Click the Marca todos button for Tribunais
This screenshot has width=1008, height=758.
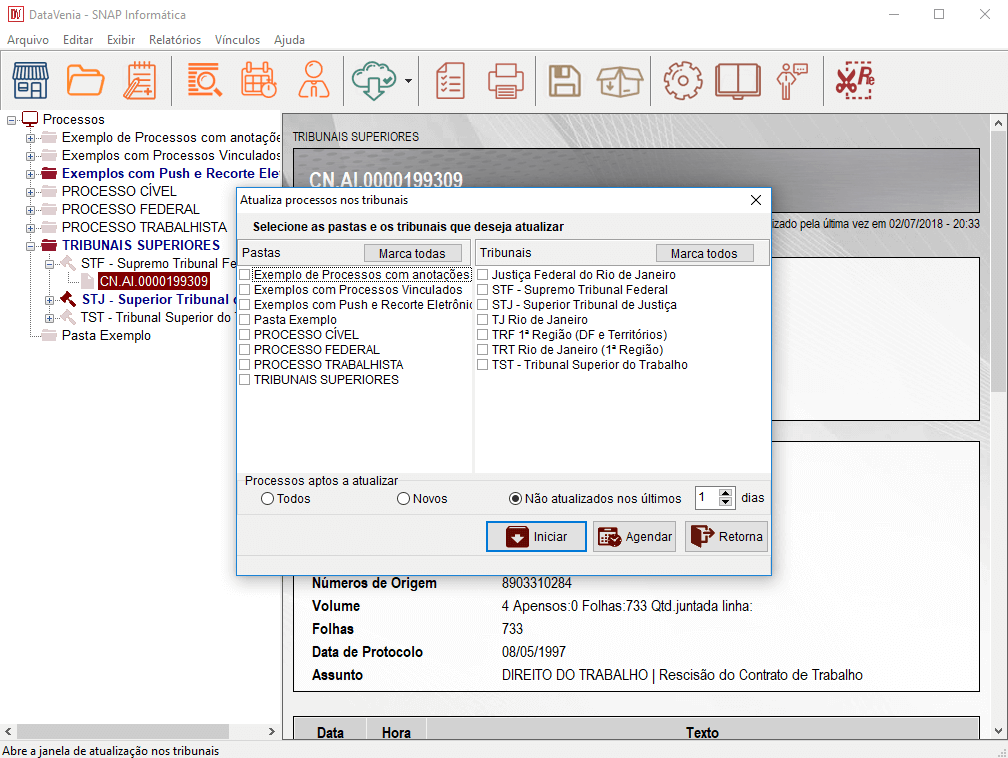(705, 253)
